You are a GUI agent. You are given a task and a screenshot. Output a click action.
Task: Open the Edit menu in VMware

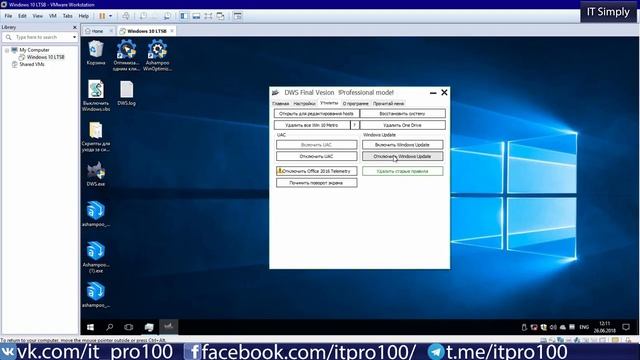22,16
